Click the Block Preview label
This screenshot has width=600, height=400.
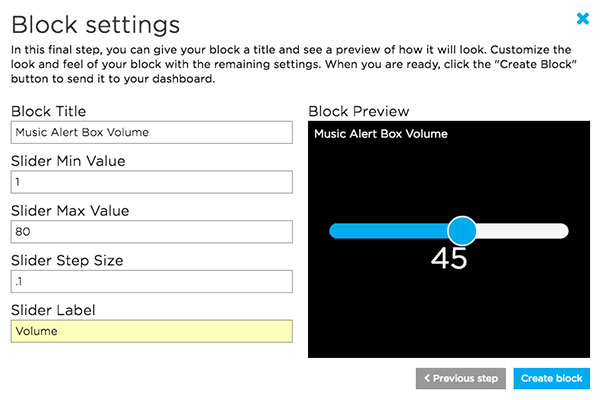[x=359, y=111]
